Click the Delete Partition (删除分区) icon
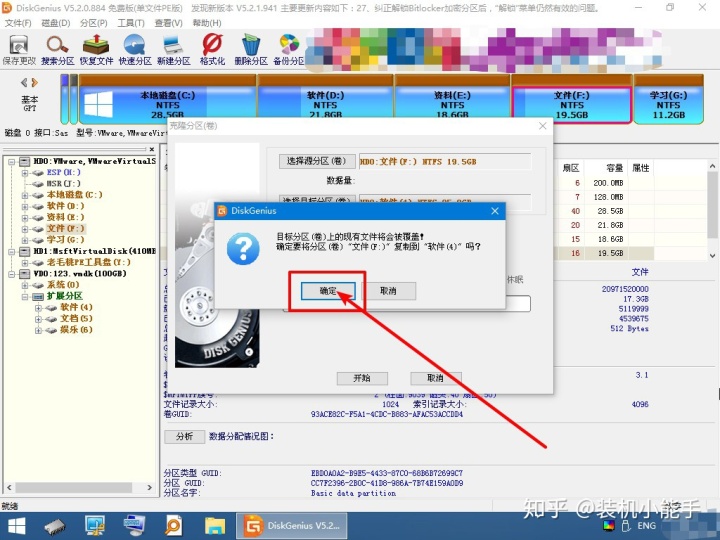 pyautogui.click(x=251, y=50)
